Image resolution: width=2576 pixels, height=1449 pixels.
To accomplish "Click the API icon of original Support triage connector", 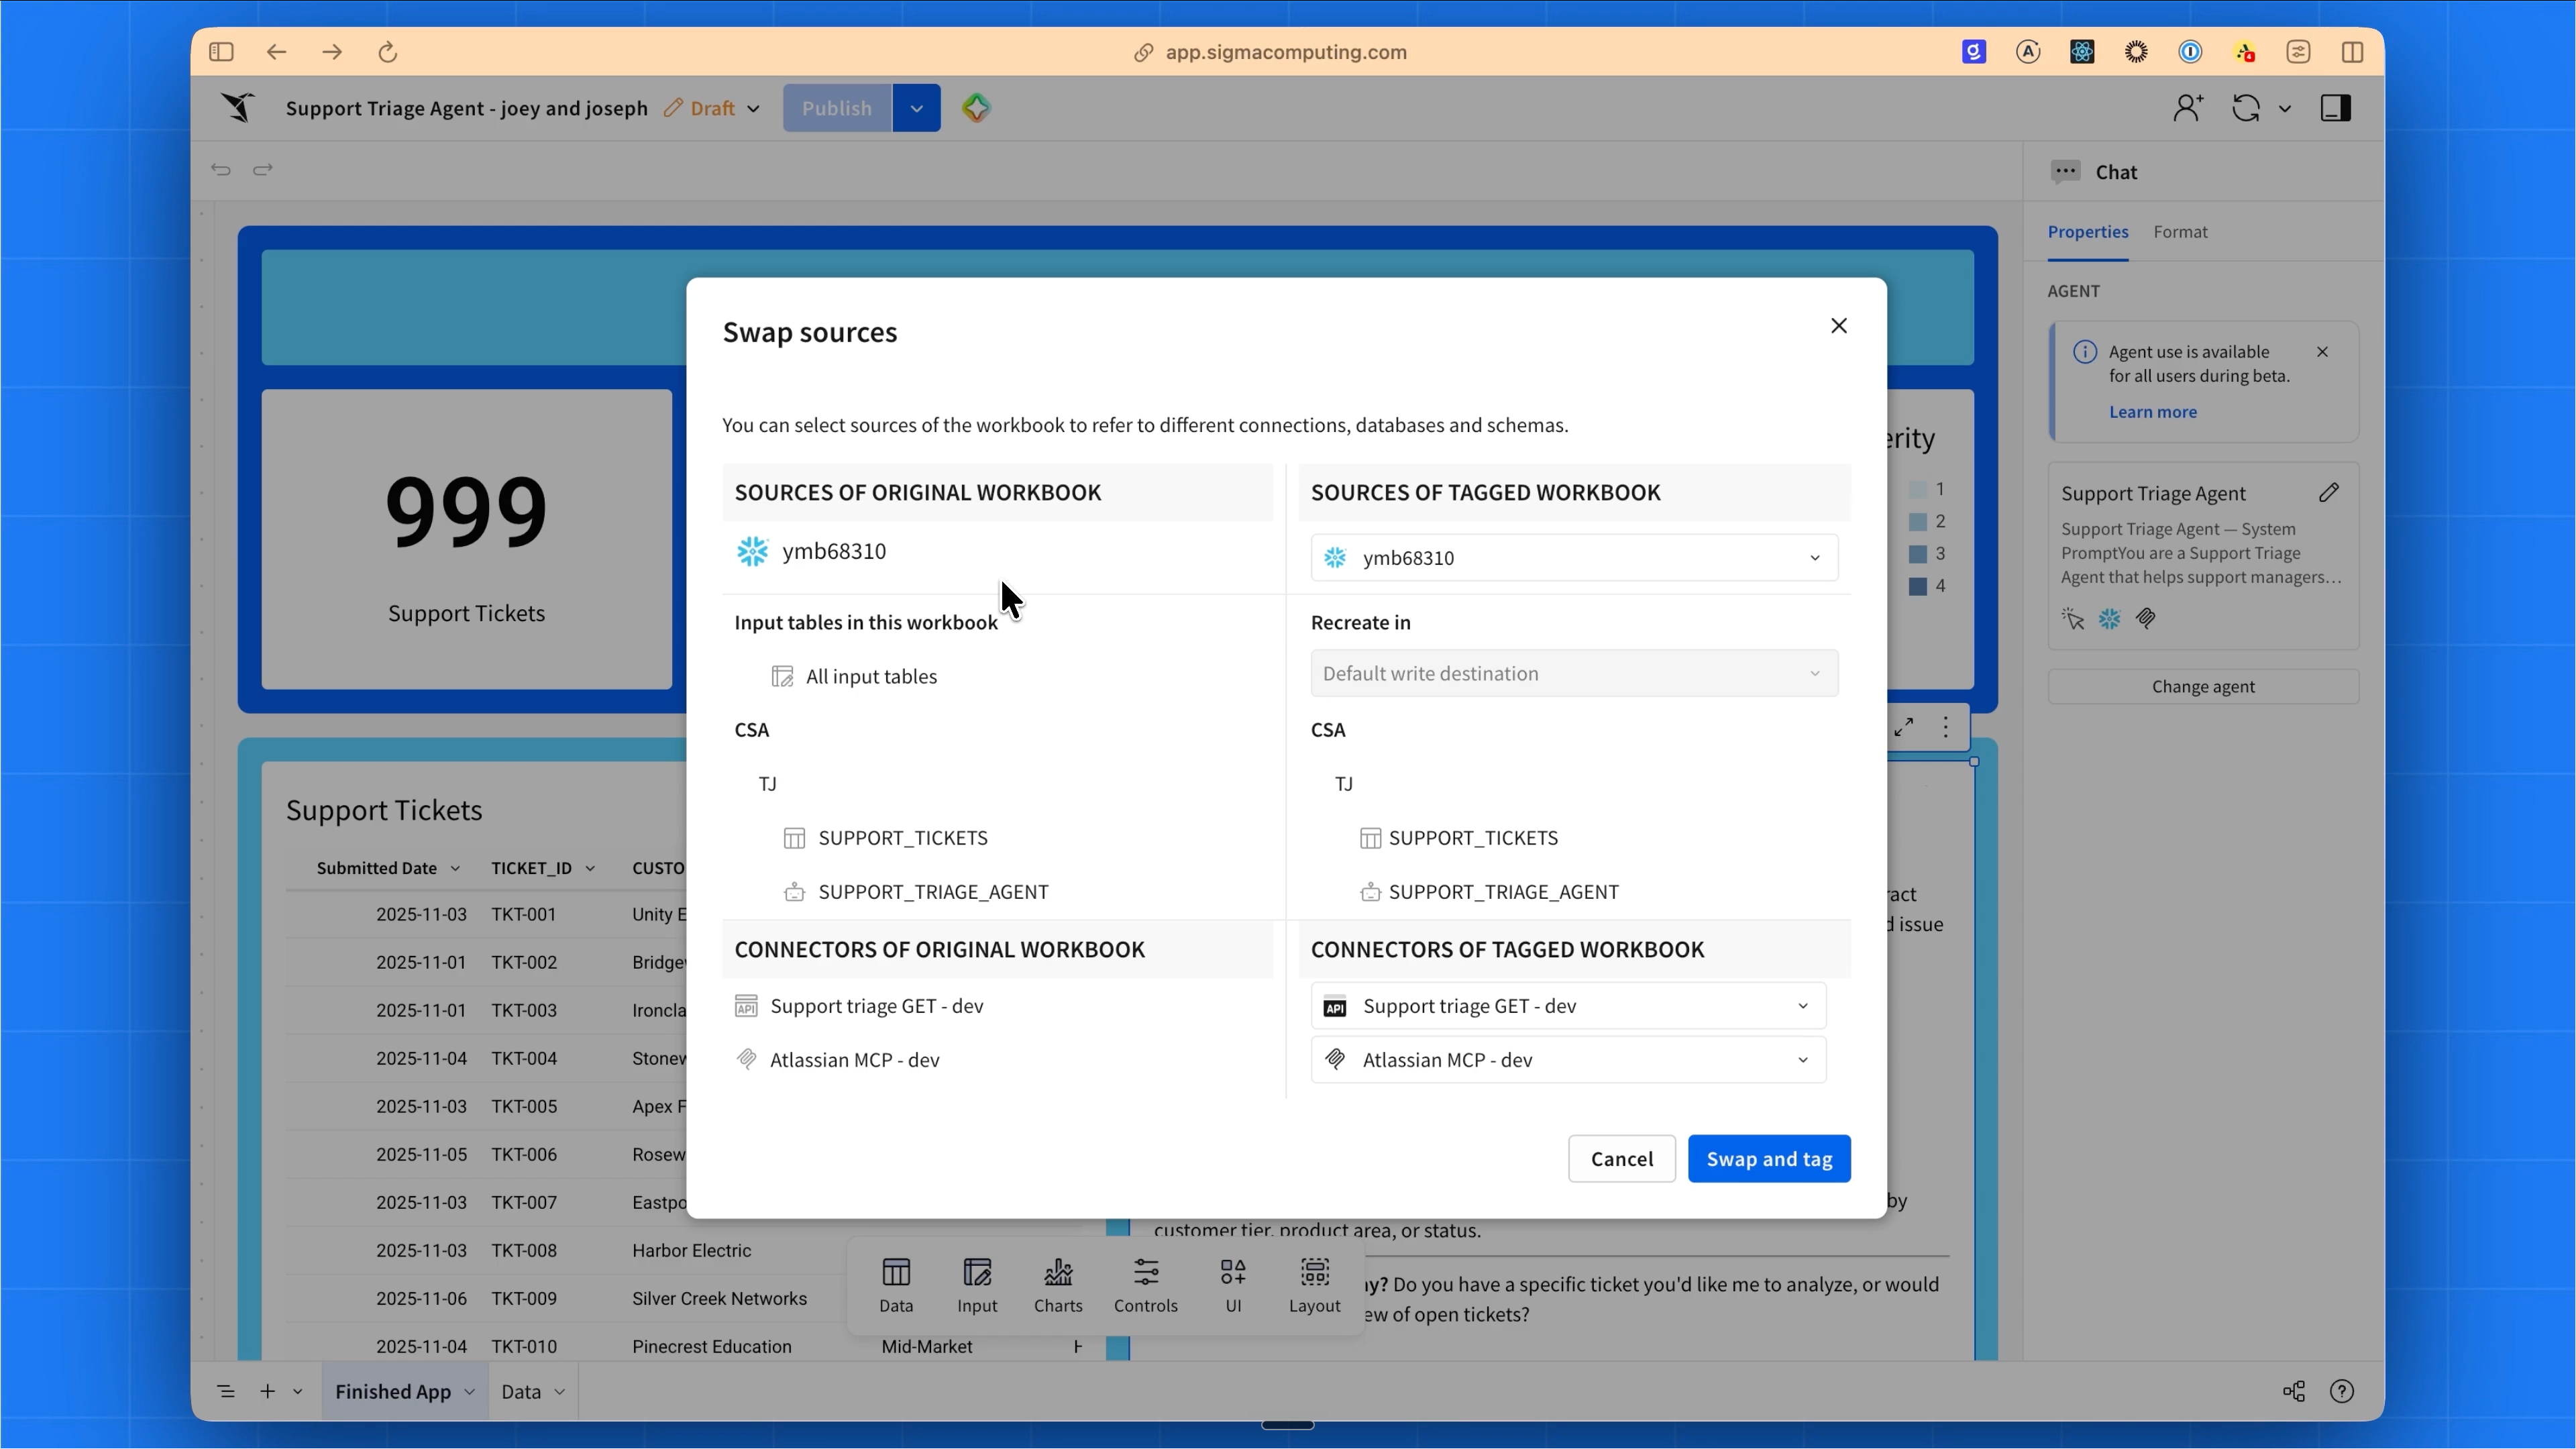I will click(x=746, y=1006).
